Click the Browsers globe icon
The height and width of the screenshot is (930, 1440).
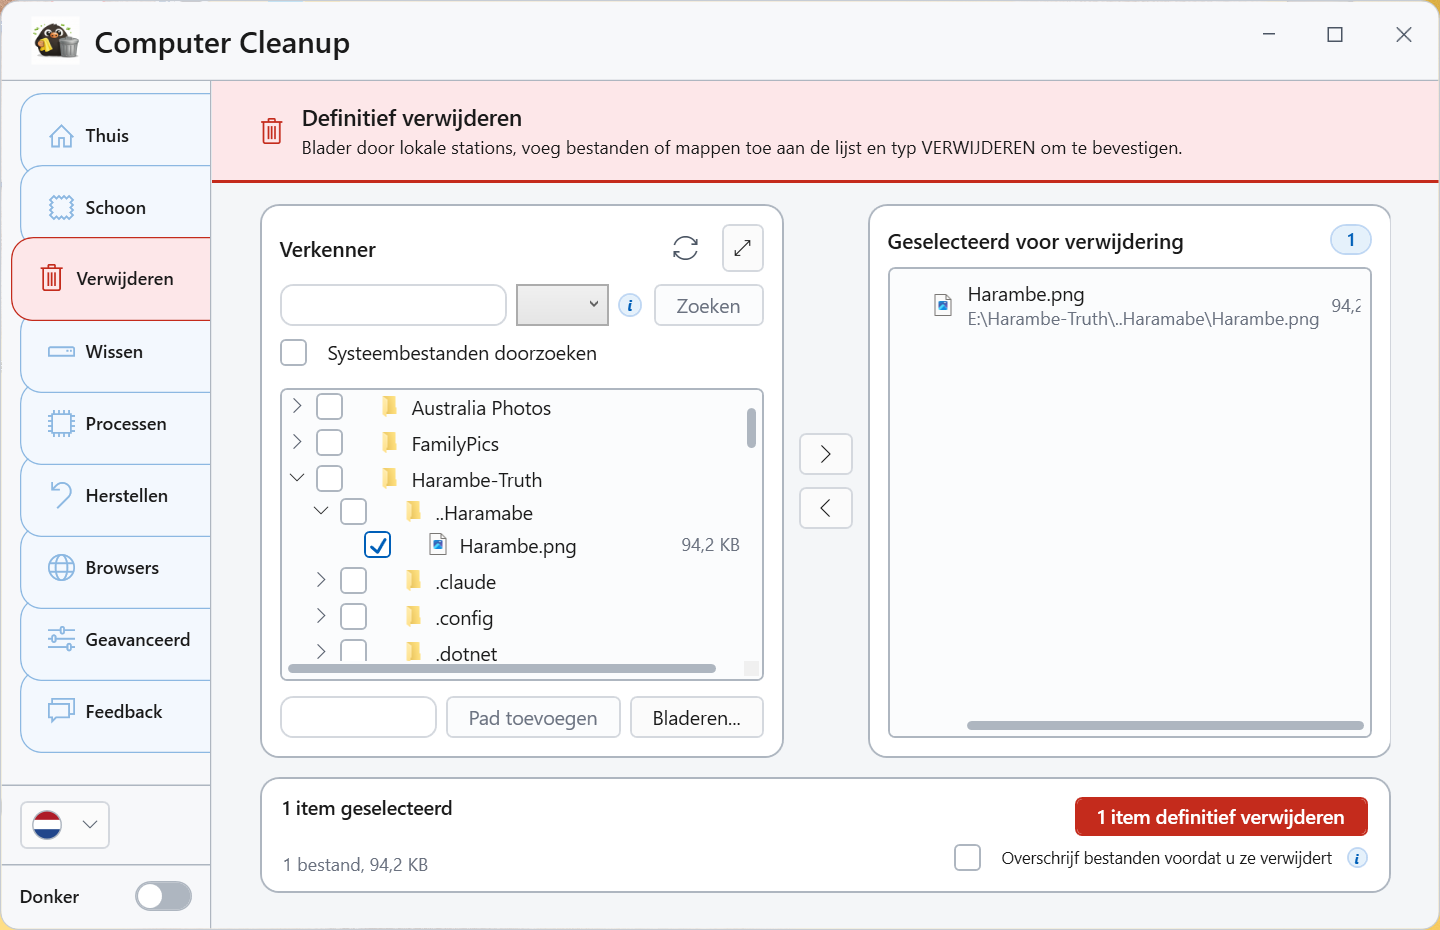tap(61, 568)
